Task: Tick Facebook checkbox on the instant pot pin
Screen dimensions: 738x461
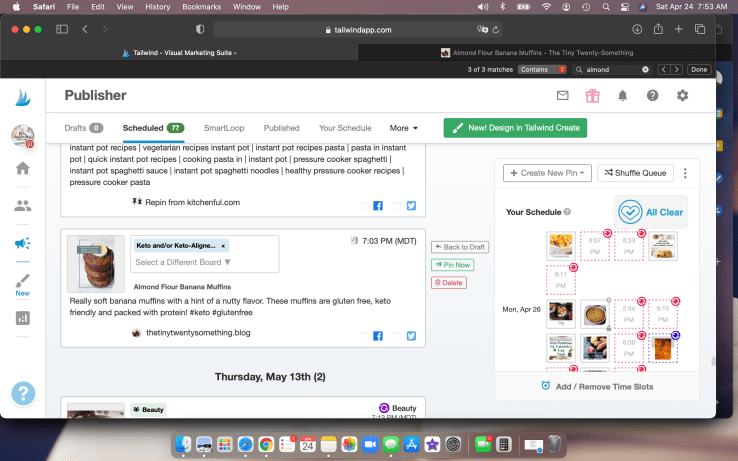Action: (x=365, y=206)
